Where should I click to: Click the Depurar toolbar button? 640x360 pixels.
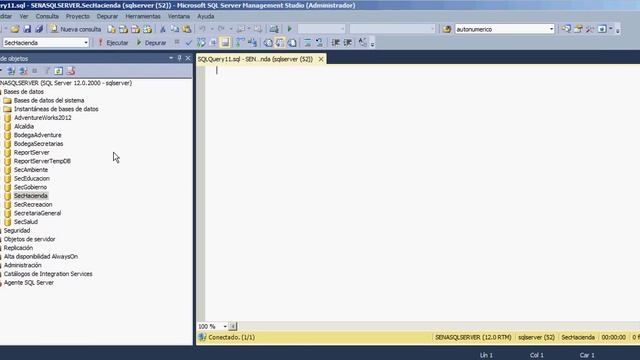(151, 42)
